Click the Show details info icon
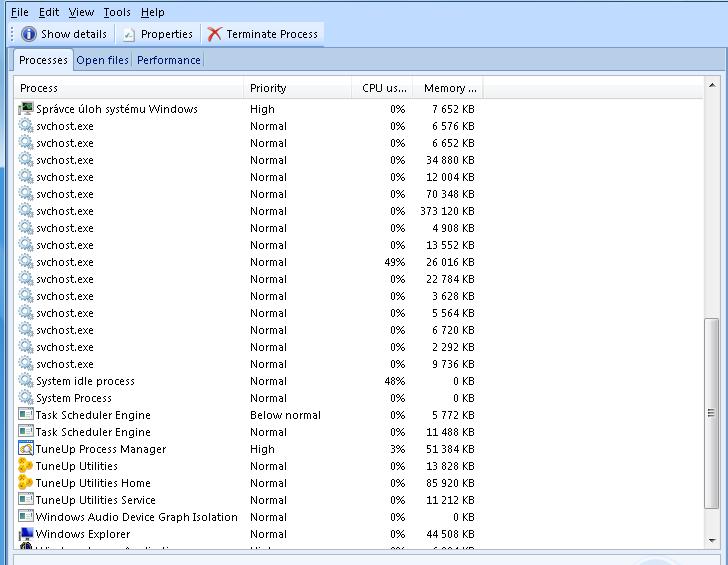The width and height of the screenshot is (728, 565). 28,34
